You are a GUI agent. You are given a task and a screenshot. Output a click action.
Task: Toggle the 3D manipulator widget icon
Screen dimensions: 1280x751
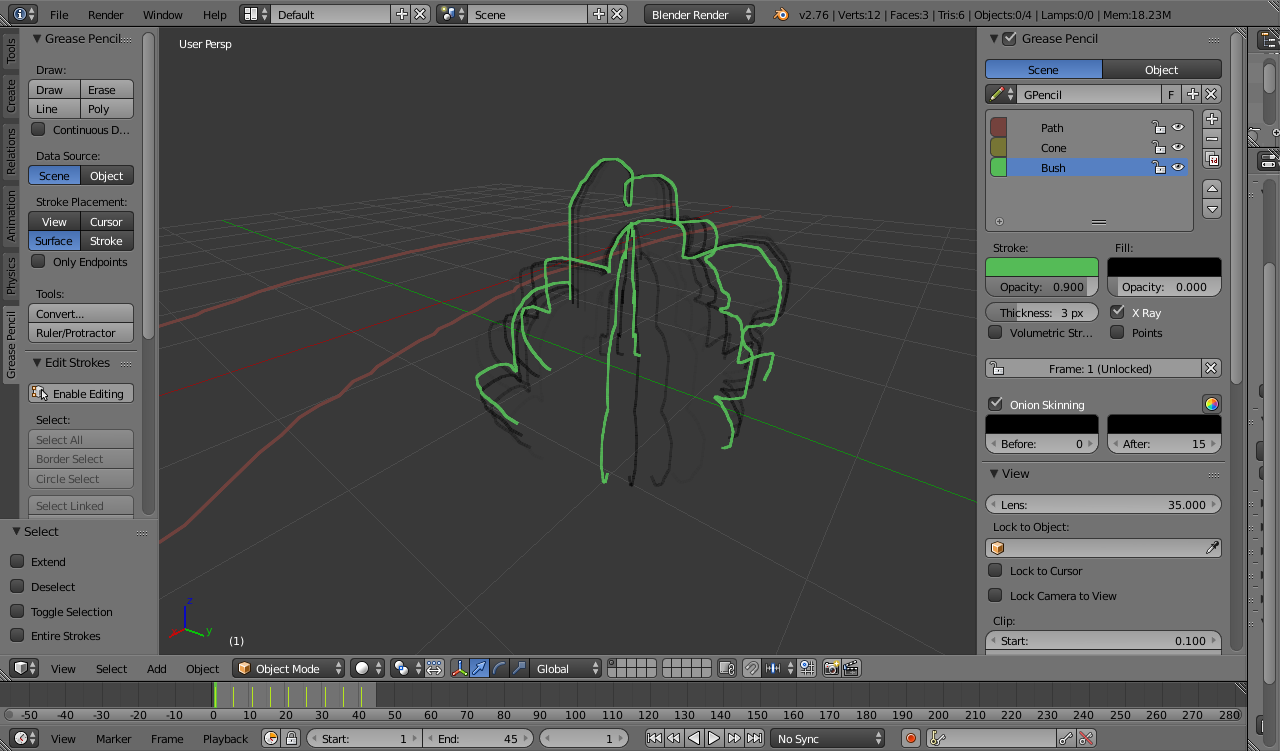459,668
